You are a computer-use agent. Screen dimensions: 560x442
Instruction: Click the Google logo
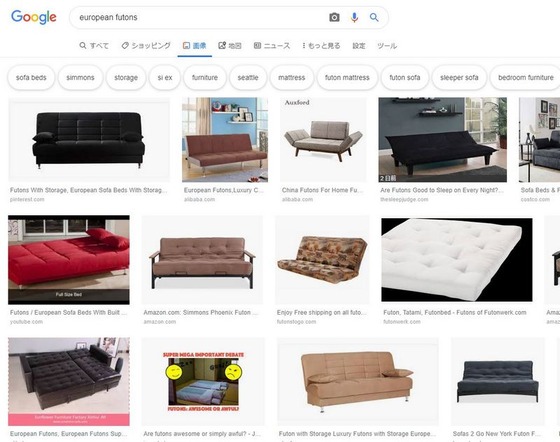coord(34,17)
